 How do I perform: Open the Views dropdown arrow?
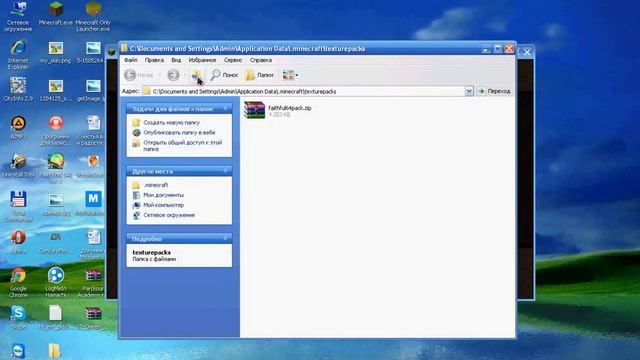[297, 75]
